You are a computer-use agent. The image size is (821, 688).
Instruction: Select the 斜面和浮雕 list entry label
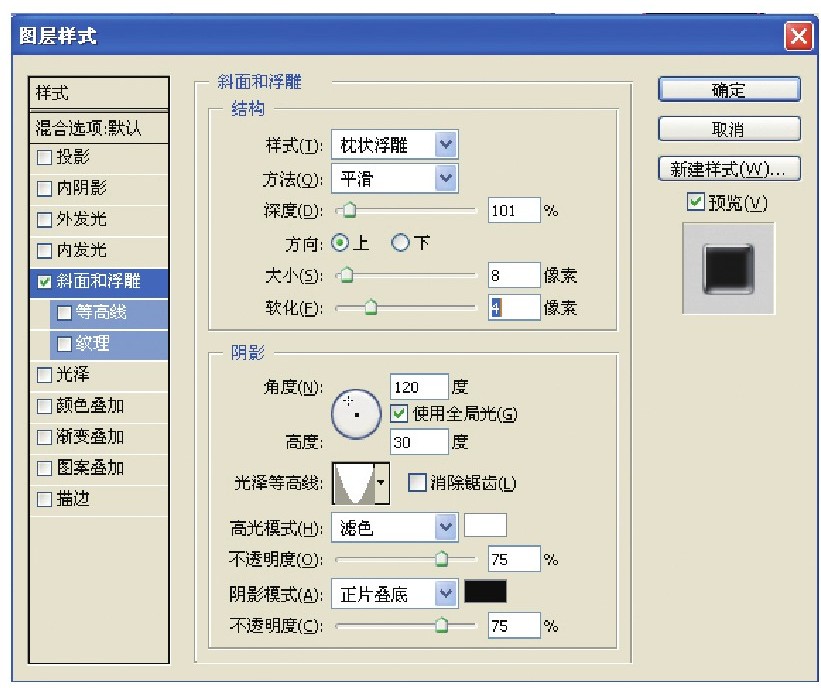(98, 281)
